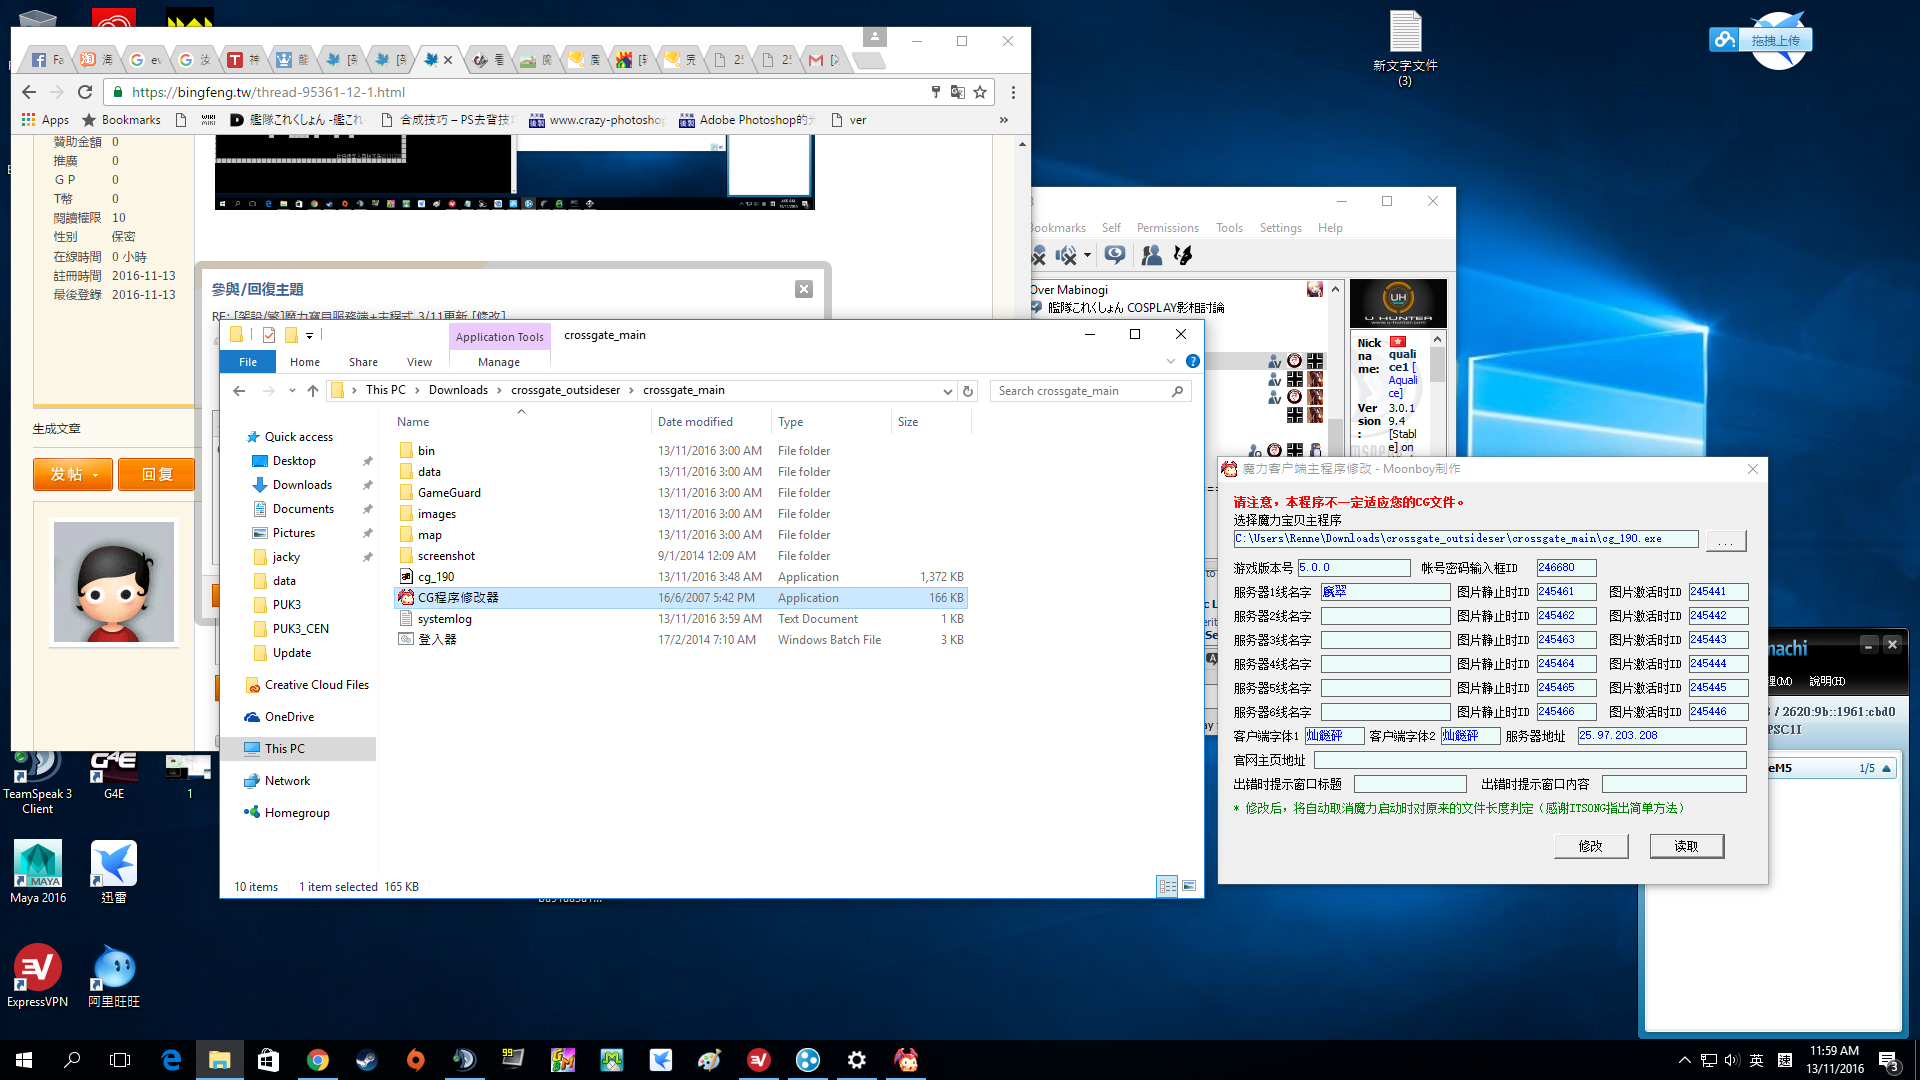
Task: Open TeamSpeak contacts icon with two people
Action: tap(1152, 256)
